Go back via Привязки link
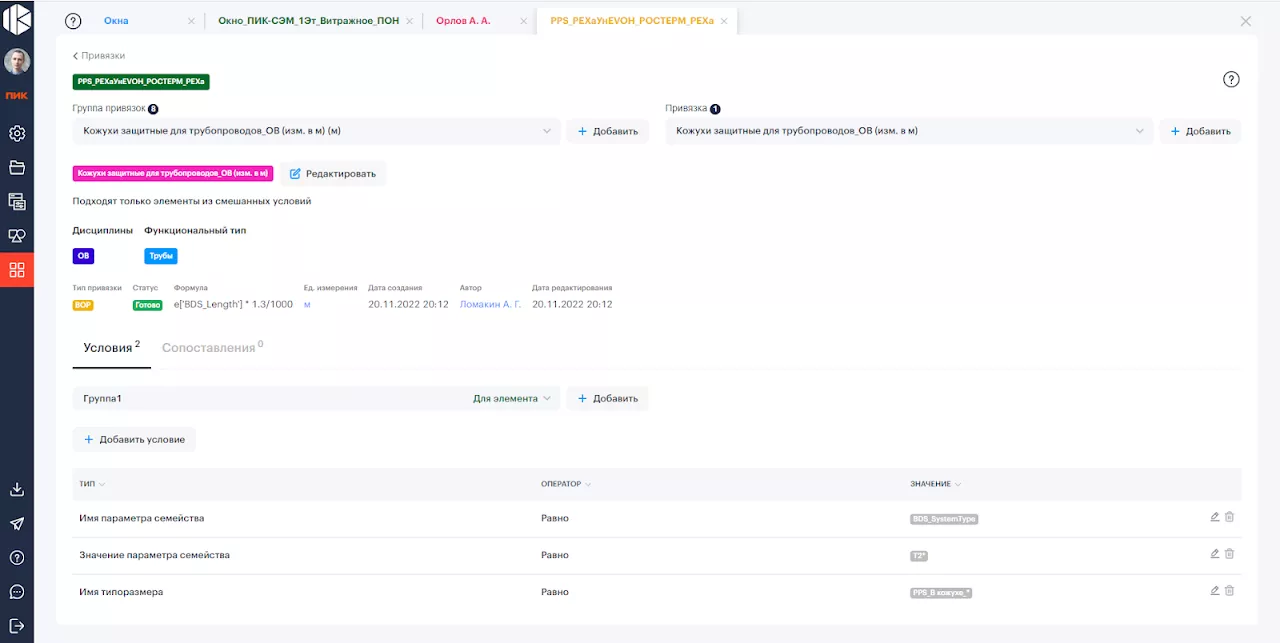The width and height of the screenshot is (1280, 643). click(x=99, y=56)
